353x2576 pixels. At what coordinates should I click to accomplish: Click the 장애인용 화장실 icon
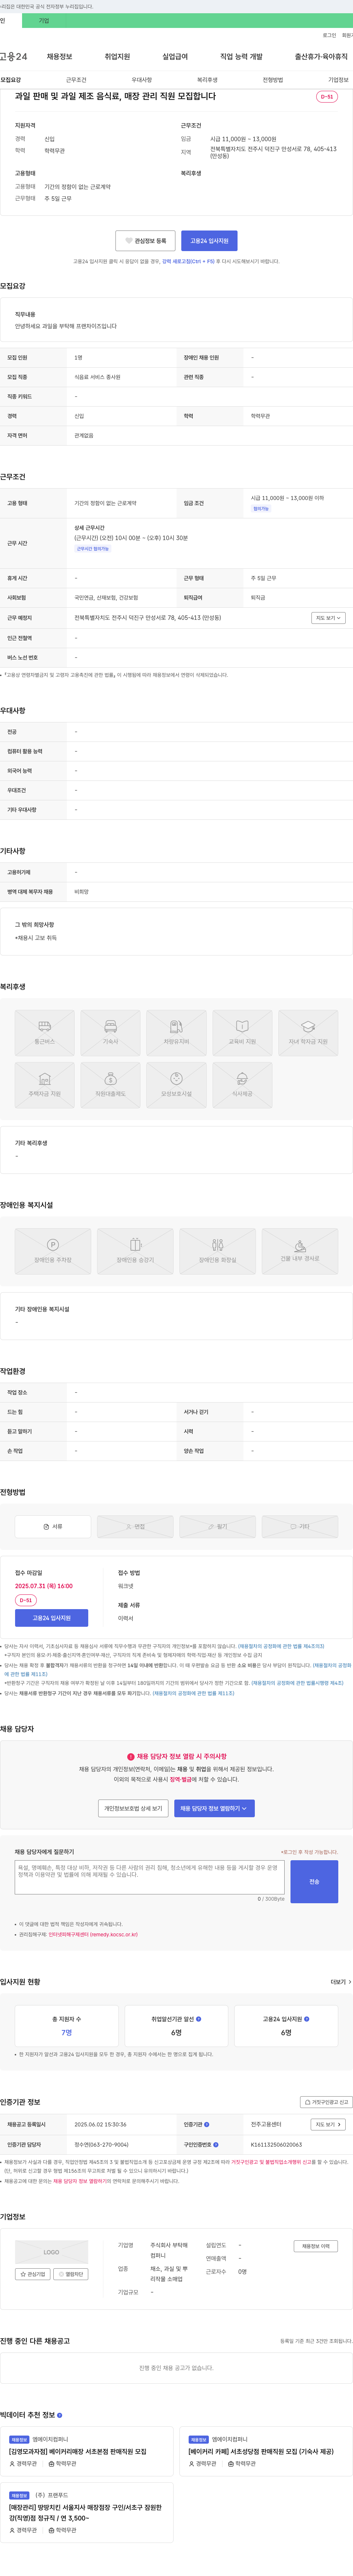(x=217, y=1251)
